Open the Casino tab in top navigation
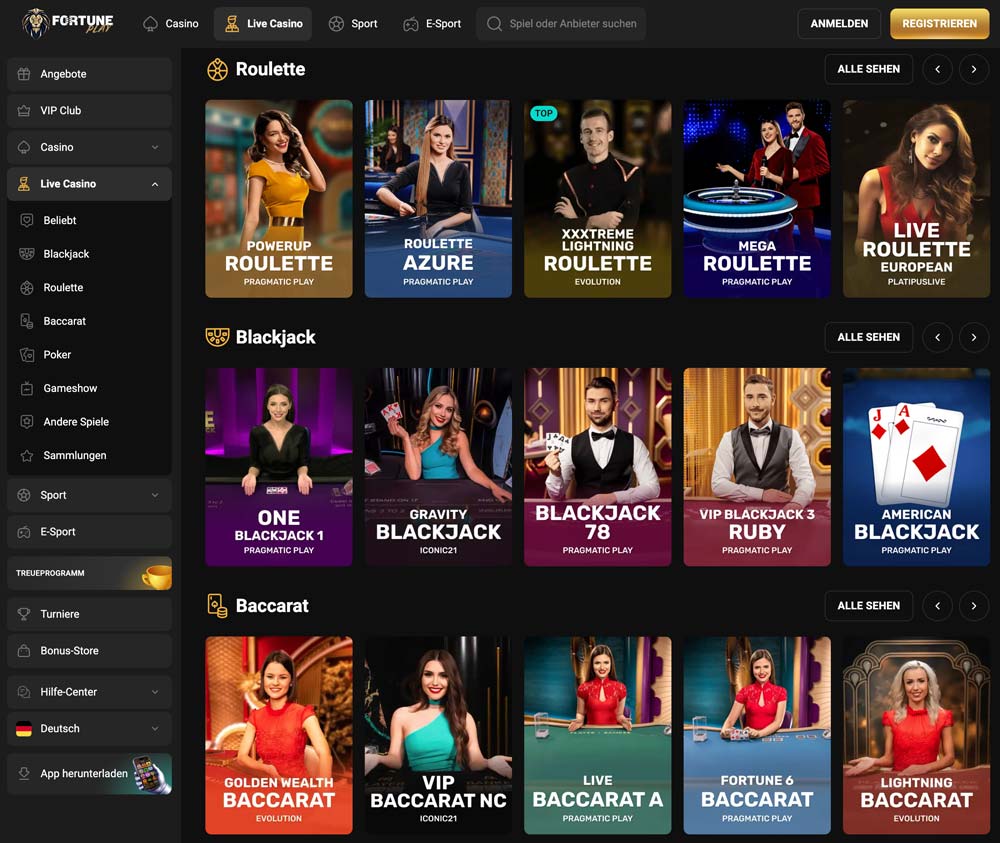Viewport: 1000px width, 843px height. (171, 24)
